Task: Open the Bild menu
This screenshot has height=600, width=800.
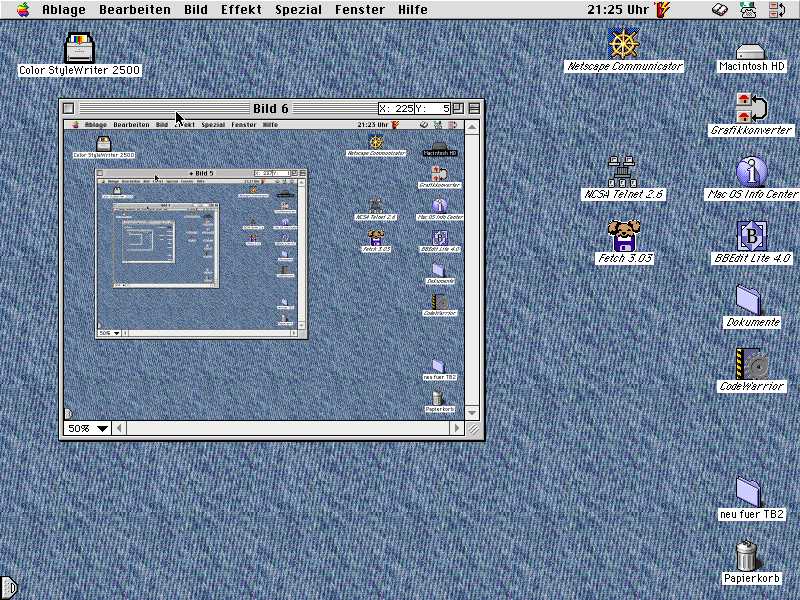Action: pos(195,10)
